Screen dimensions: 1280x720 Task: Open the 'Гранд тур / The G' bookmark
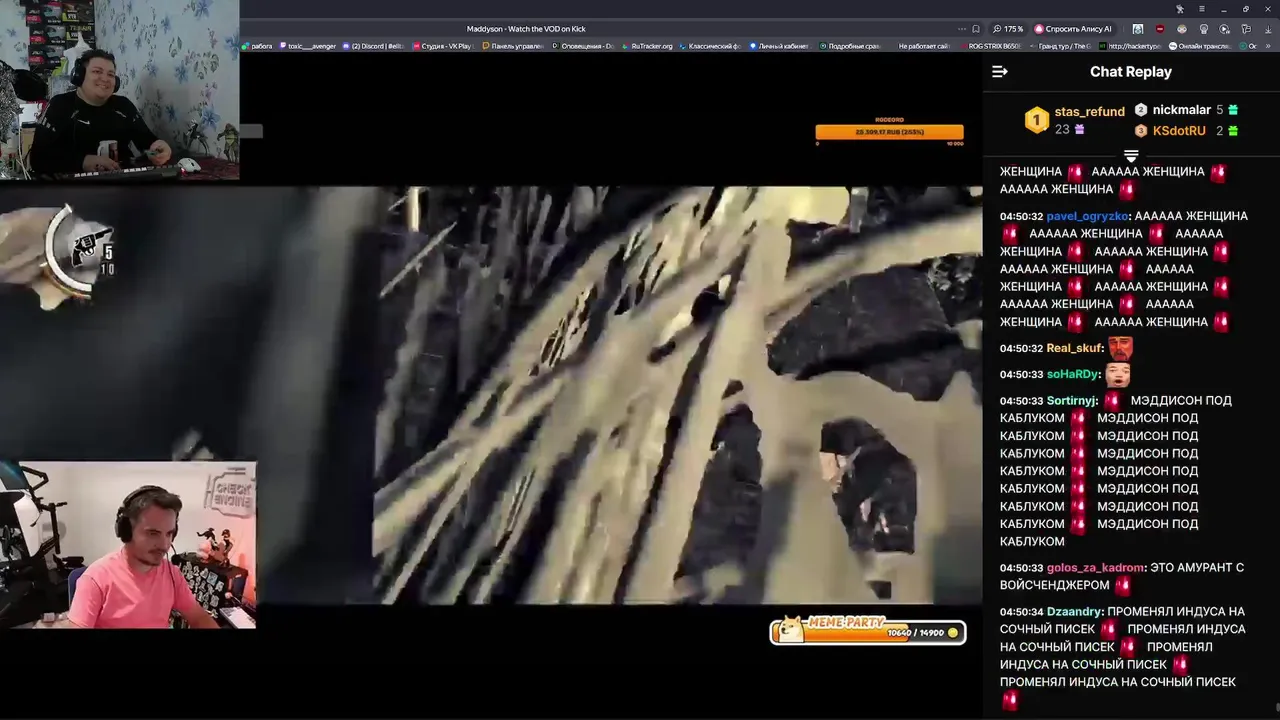(1059, 46)
